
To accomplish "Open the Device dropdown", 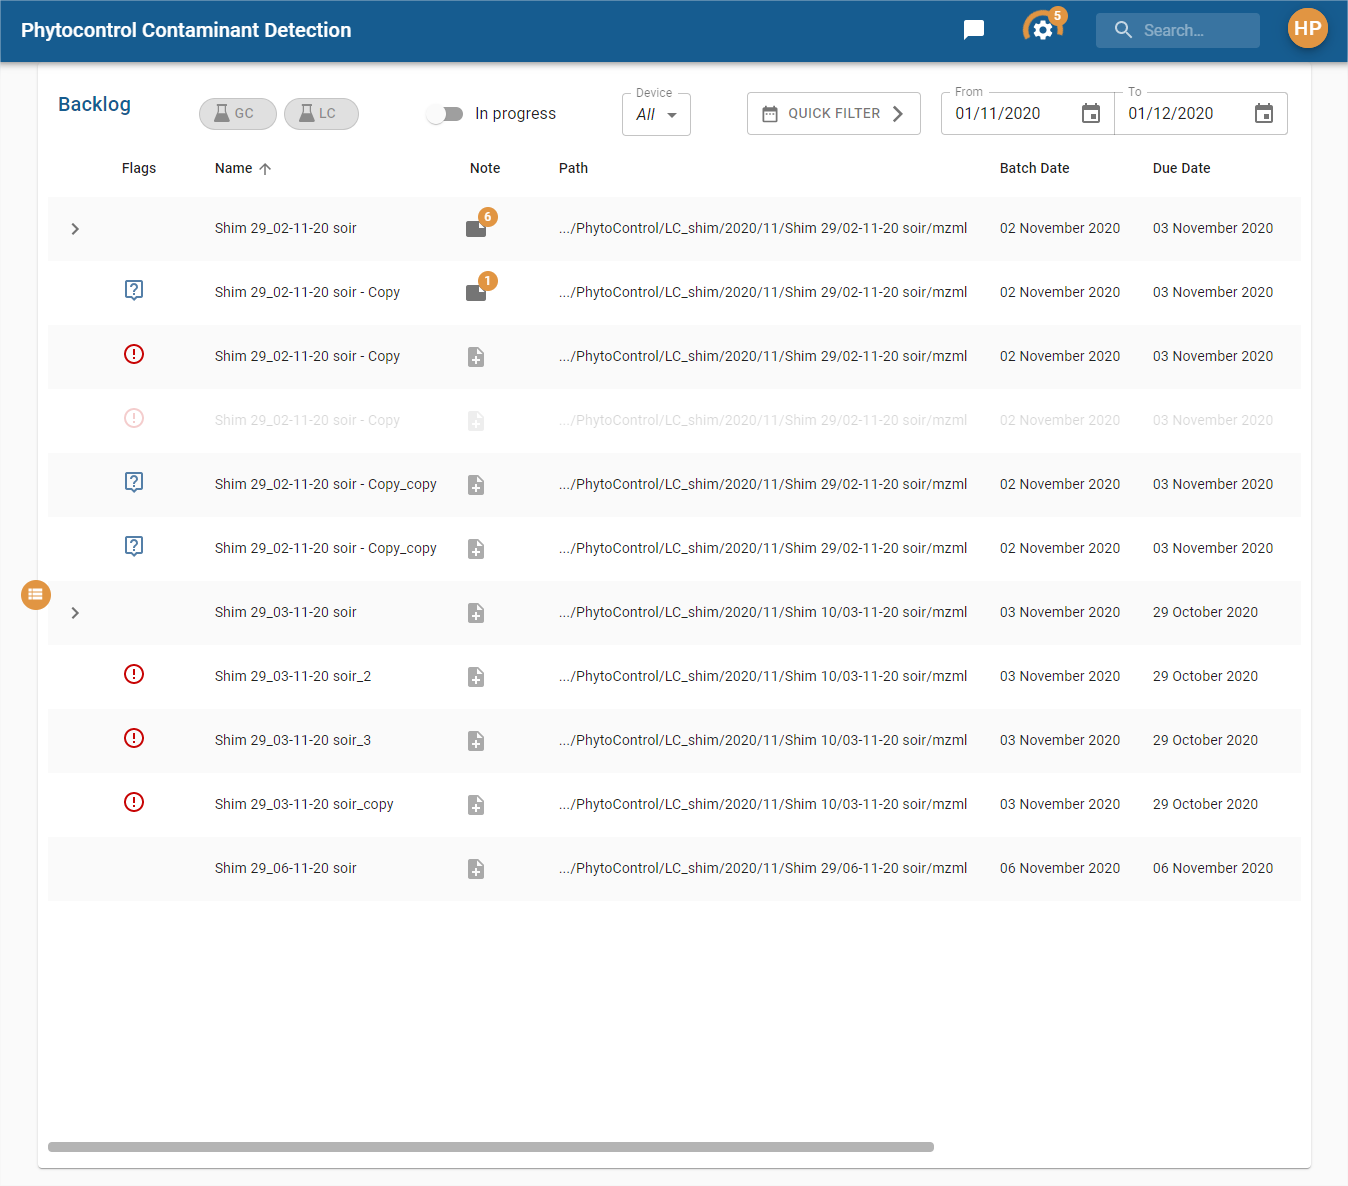I will click(656, 115).
